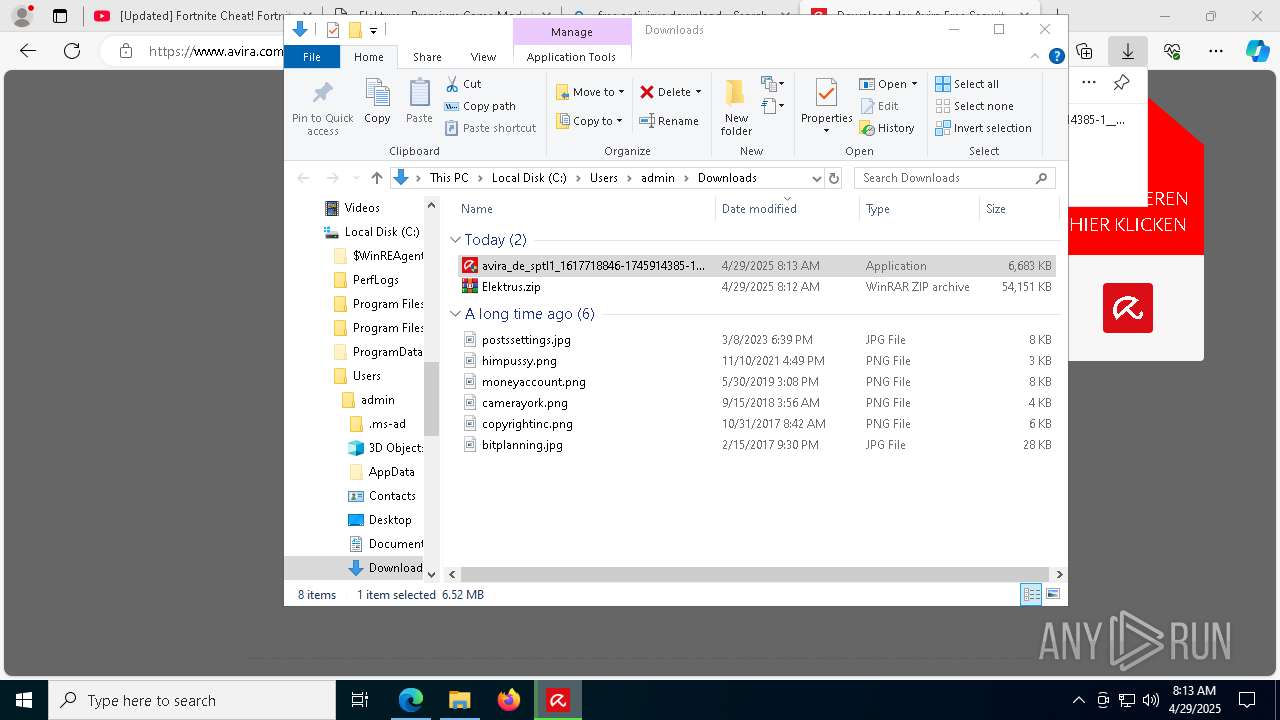Screen dimensions: 1280x720
Task: Click the Edit command in the ribbon
Action: (x=878, y=106)
